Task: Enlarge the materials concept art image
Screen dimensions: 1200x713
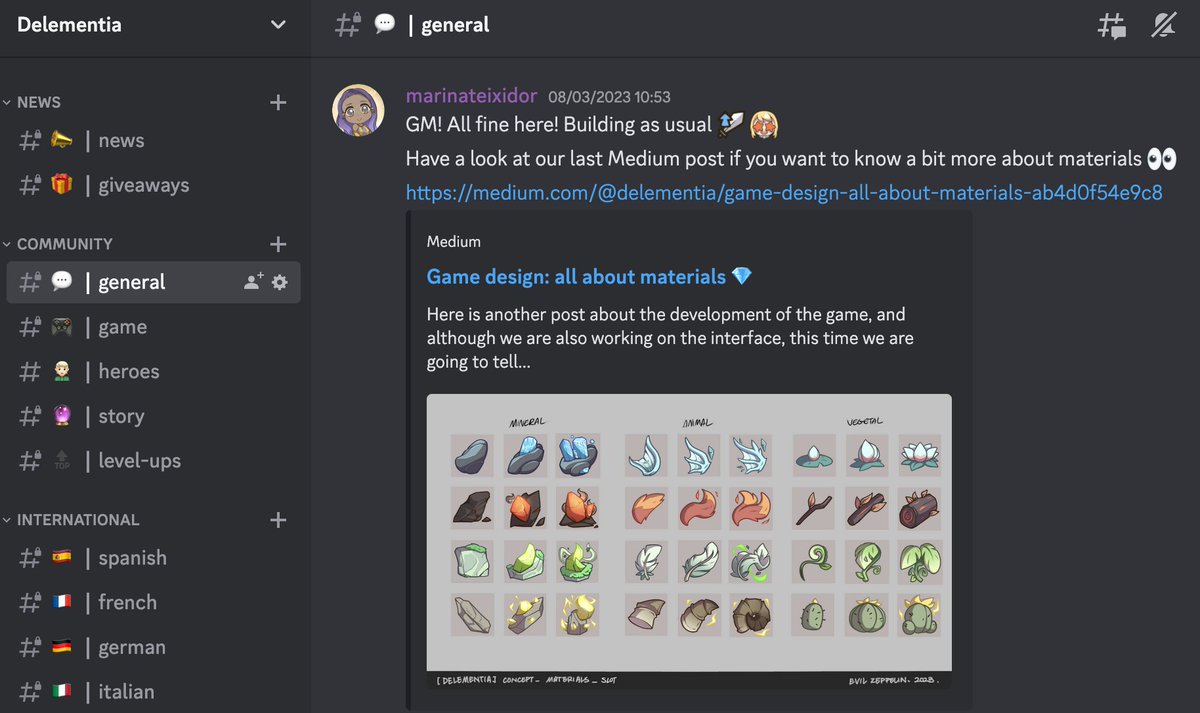Action: 689,541
